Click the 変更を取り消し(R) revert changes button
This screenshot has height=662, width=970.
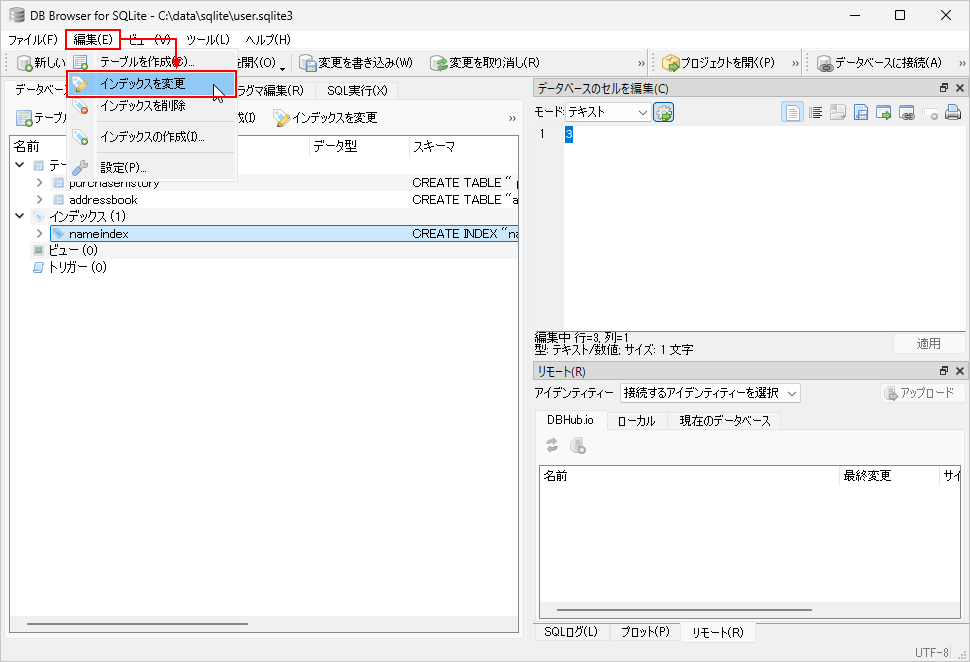pyautogui.click(x=485, y=63)
